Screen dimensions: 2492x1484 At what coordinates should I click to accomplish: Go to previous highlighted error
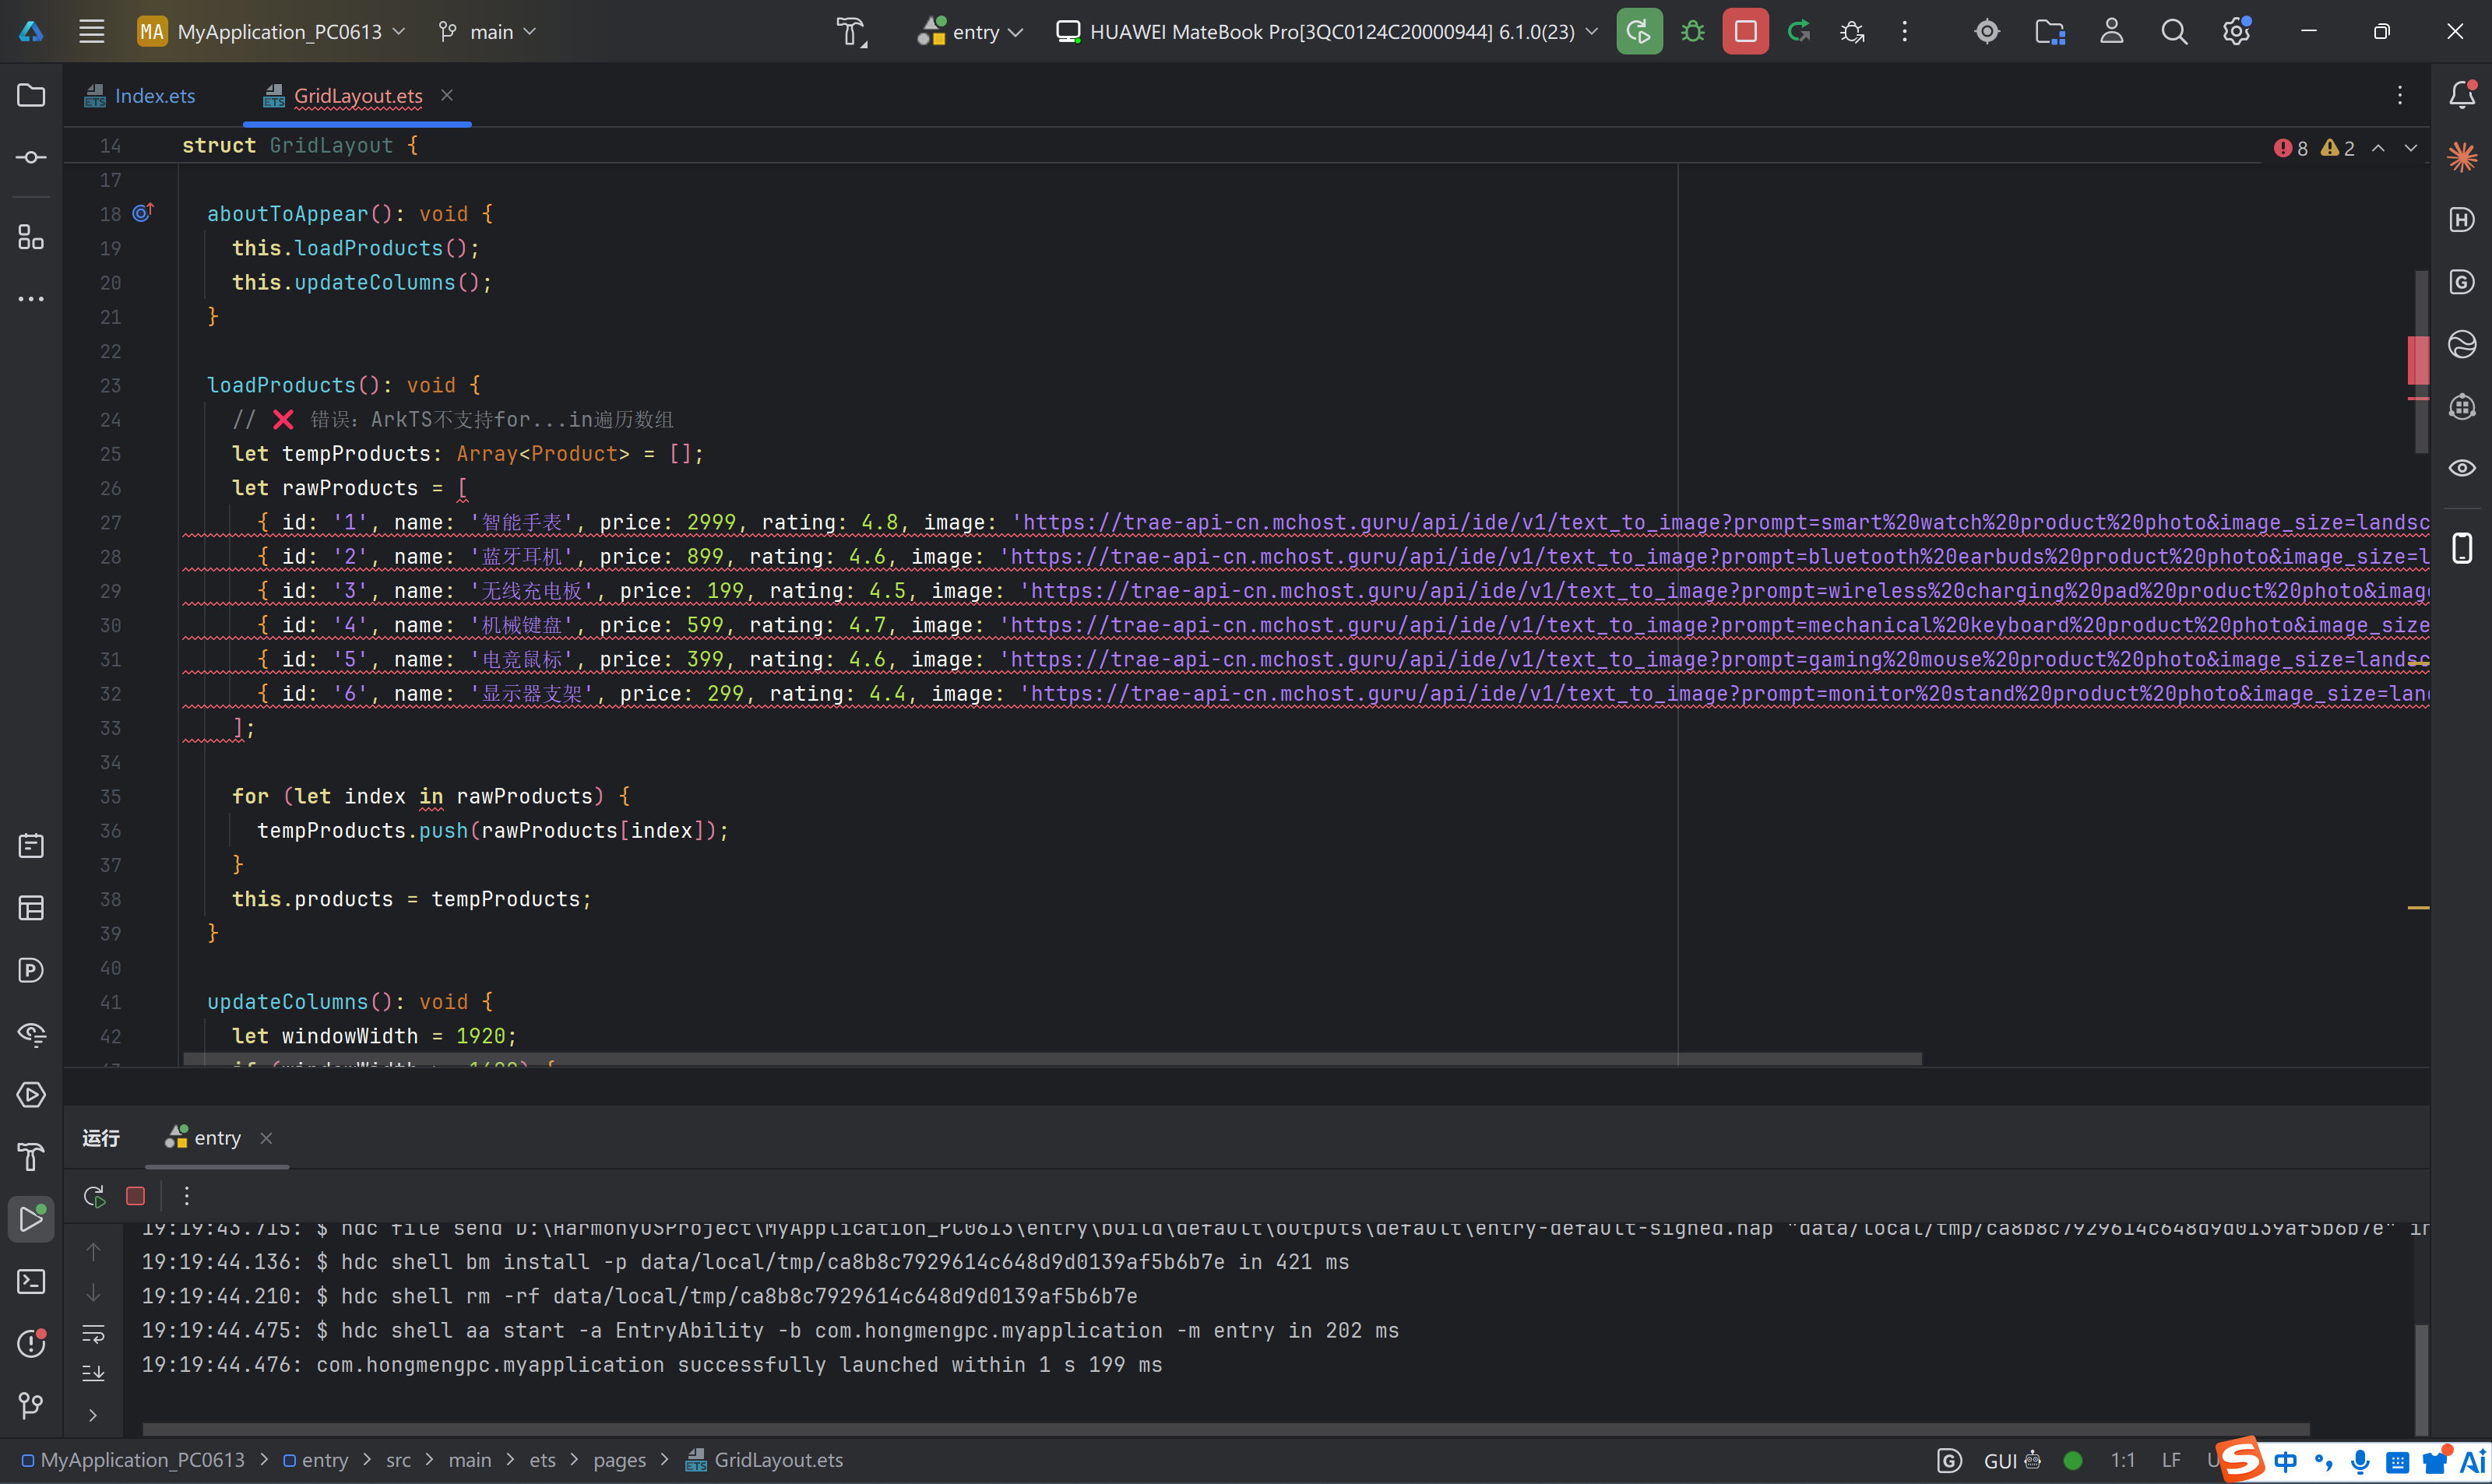click(2379, 148)
